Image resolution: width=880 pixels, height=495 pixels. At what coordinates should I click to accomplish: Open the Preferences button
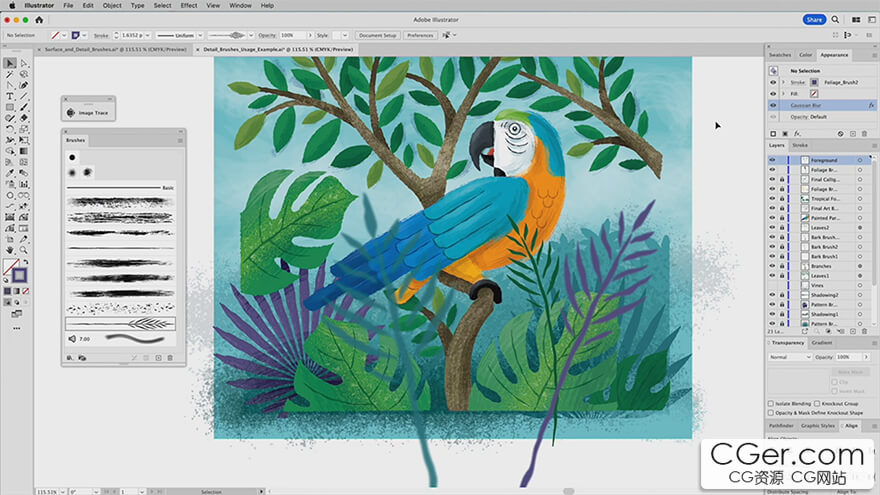(420, 35)
